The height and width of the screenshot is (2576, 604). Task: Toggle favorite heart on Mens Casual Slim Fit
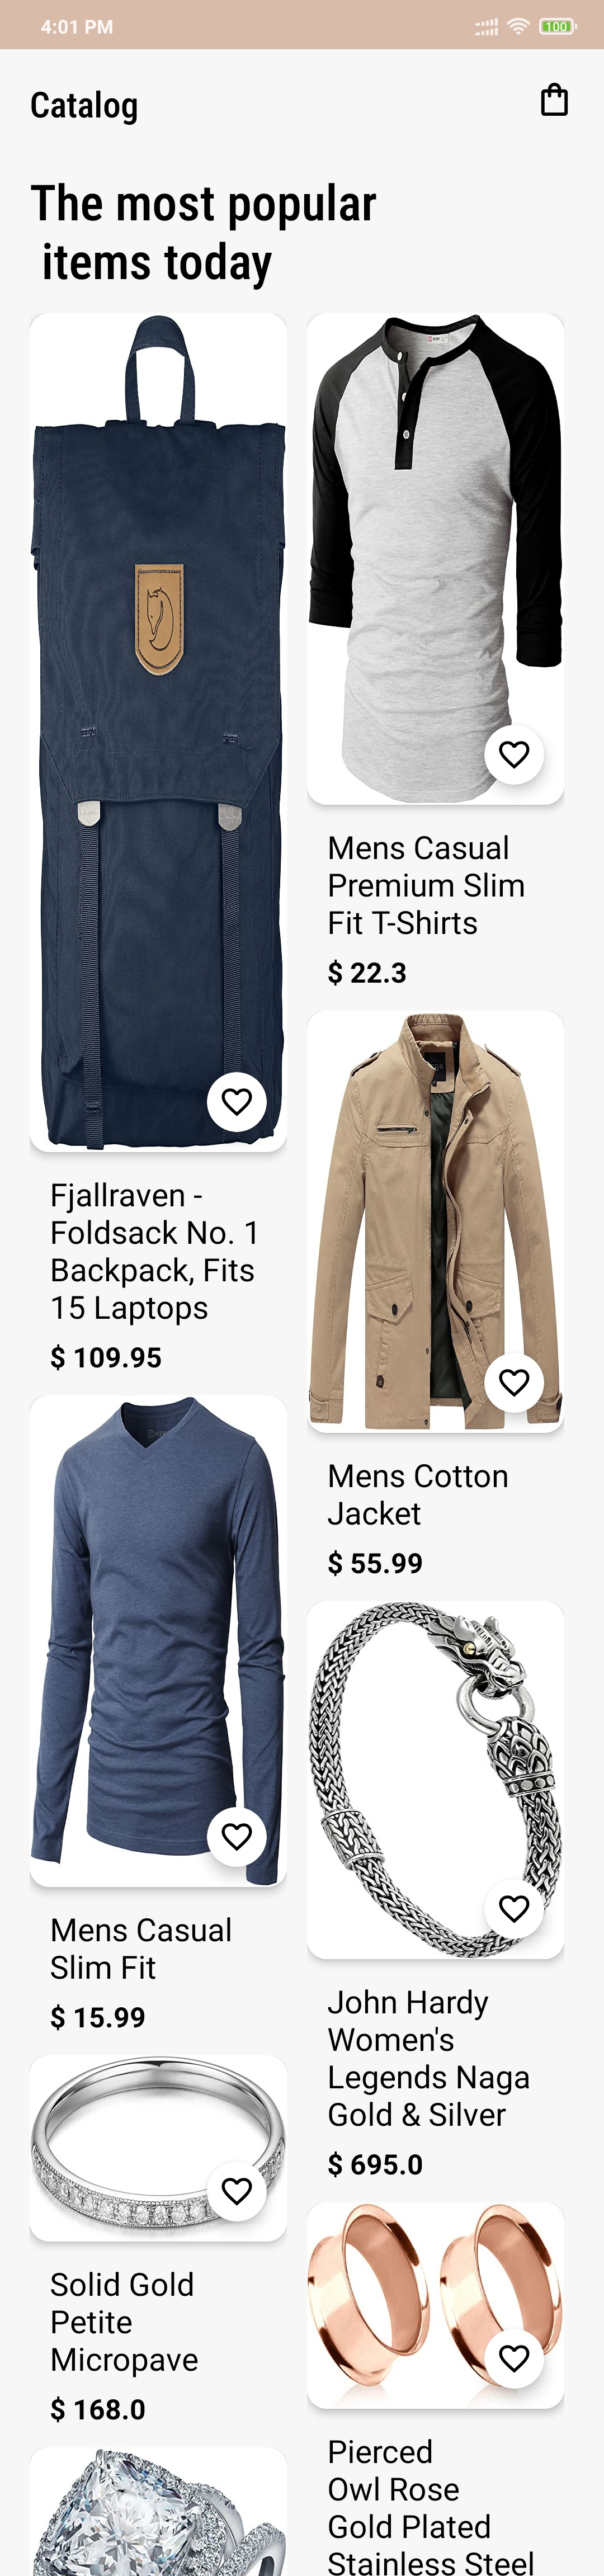click(x=237, y=1836)
